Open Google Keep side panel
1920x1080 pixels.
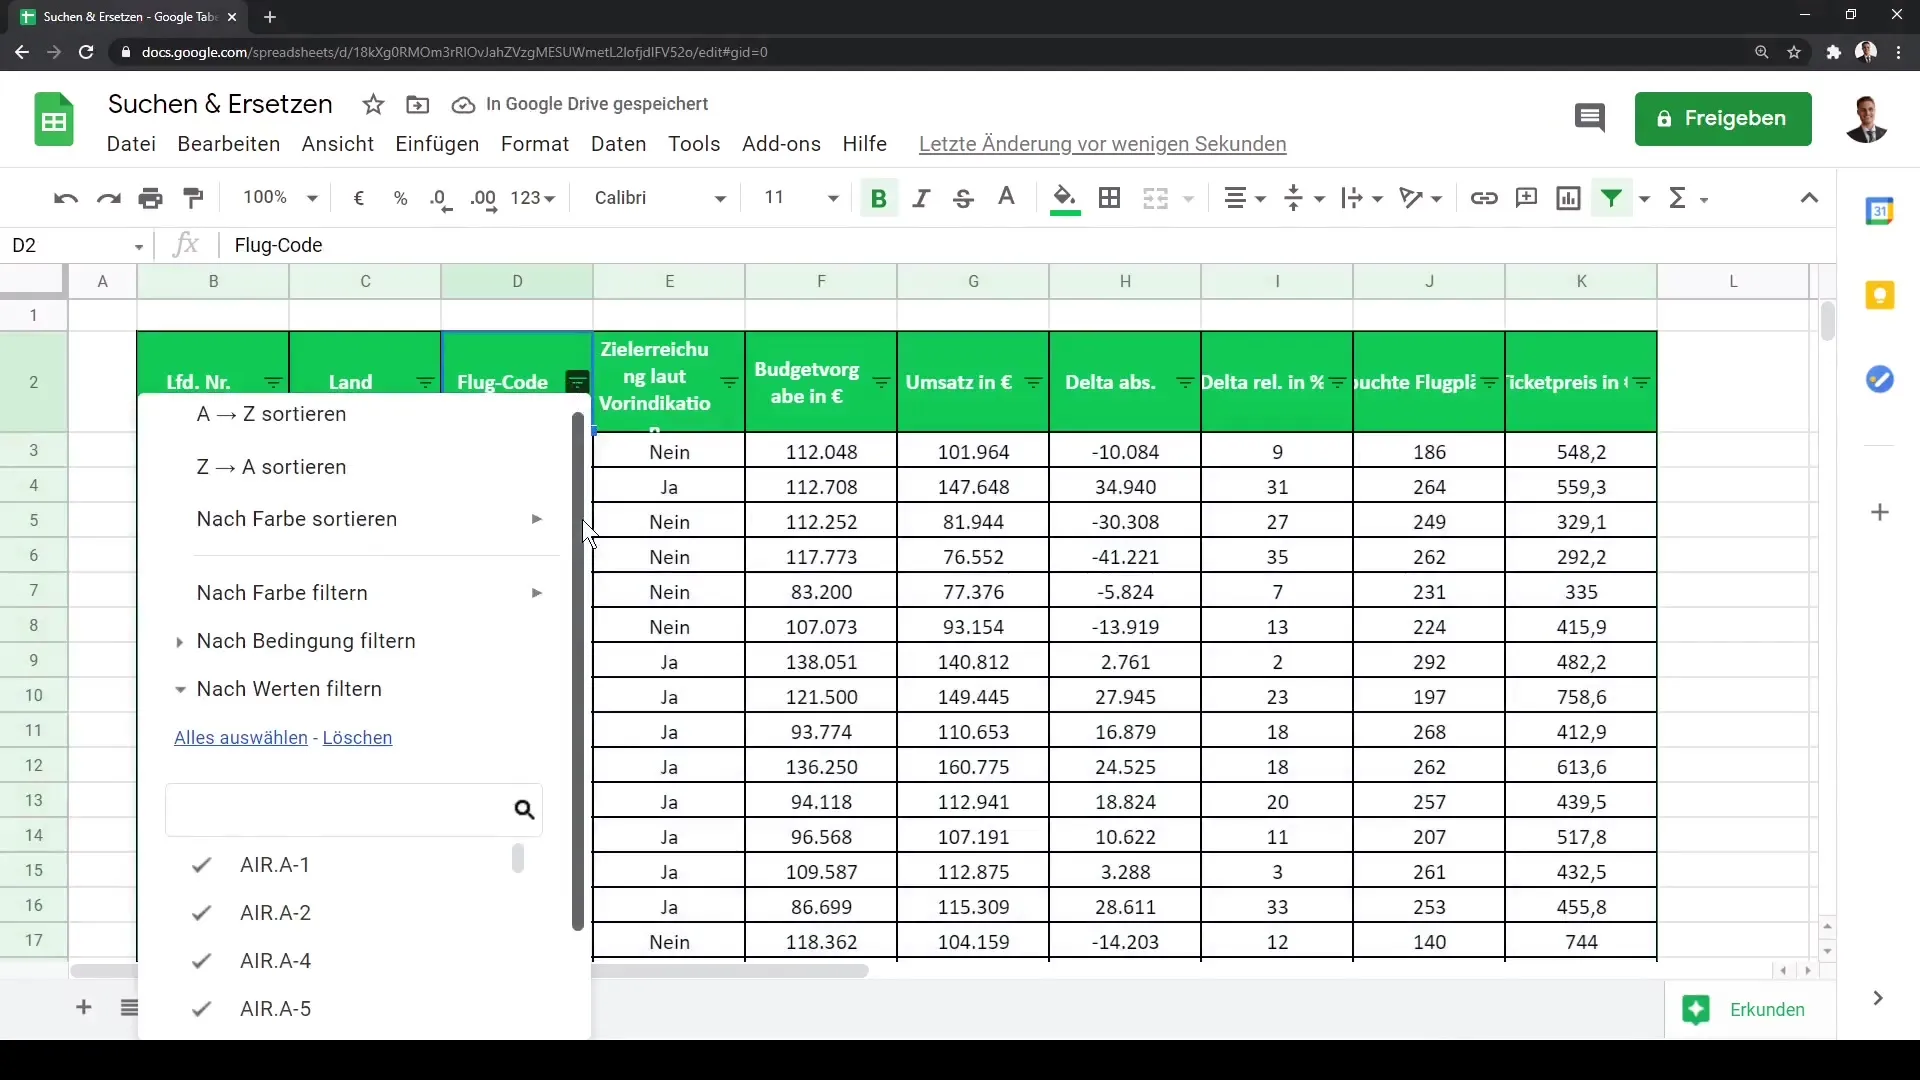coord(1880,295)
